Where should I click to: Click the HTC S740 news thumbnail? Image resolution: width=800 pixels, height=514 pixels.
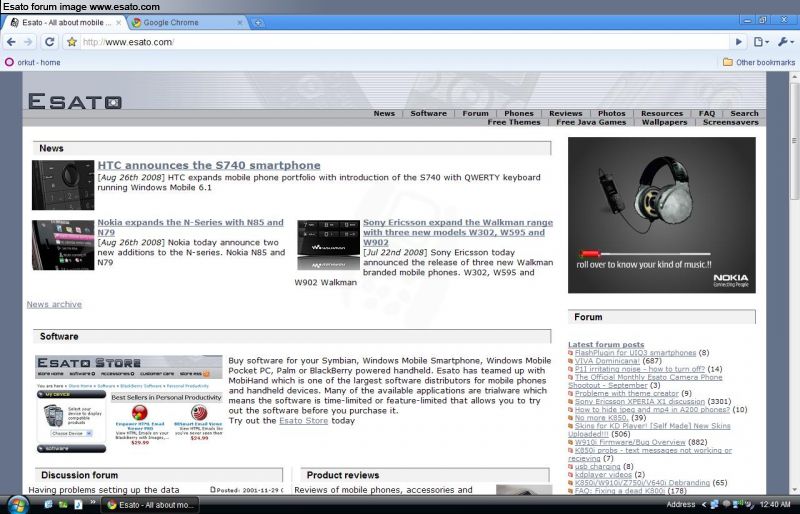[x=63, y=185]
